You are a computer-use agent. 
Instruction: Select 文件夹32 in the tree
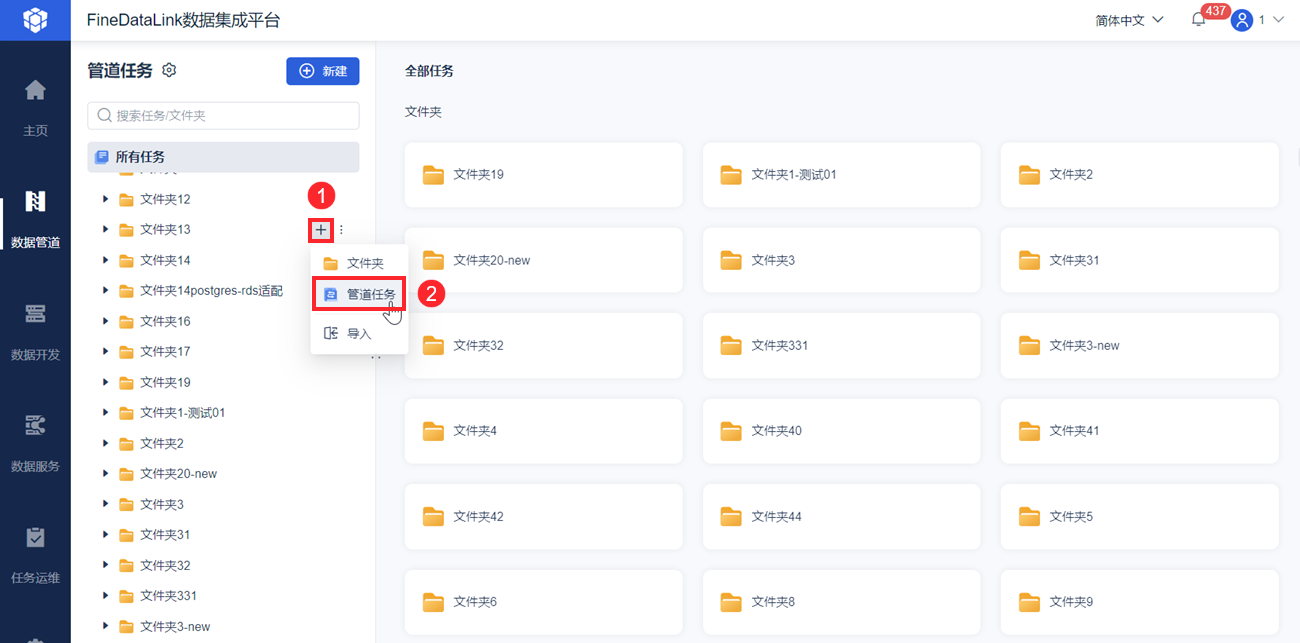click(165, 565)
